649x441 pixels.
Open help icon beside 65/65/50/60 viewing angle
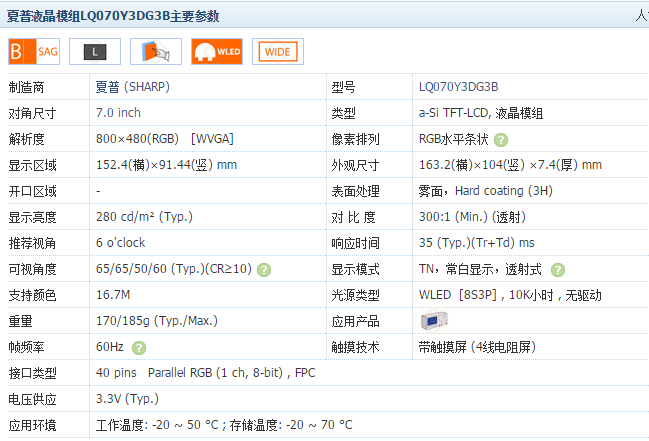tap(264, 270)
